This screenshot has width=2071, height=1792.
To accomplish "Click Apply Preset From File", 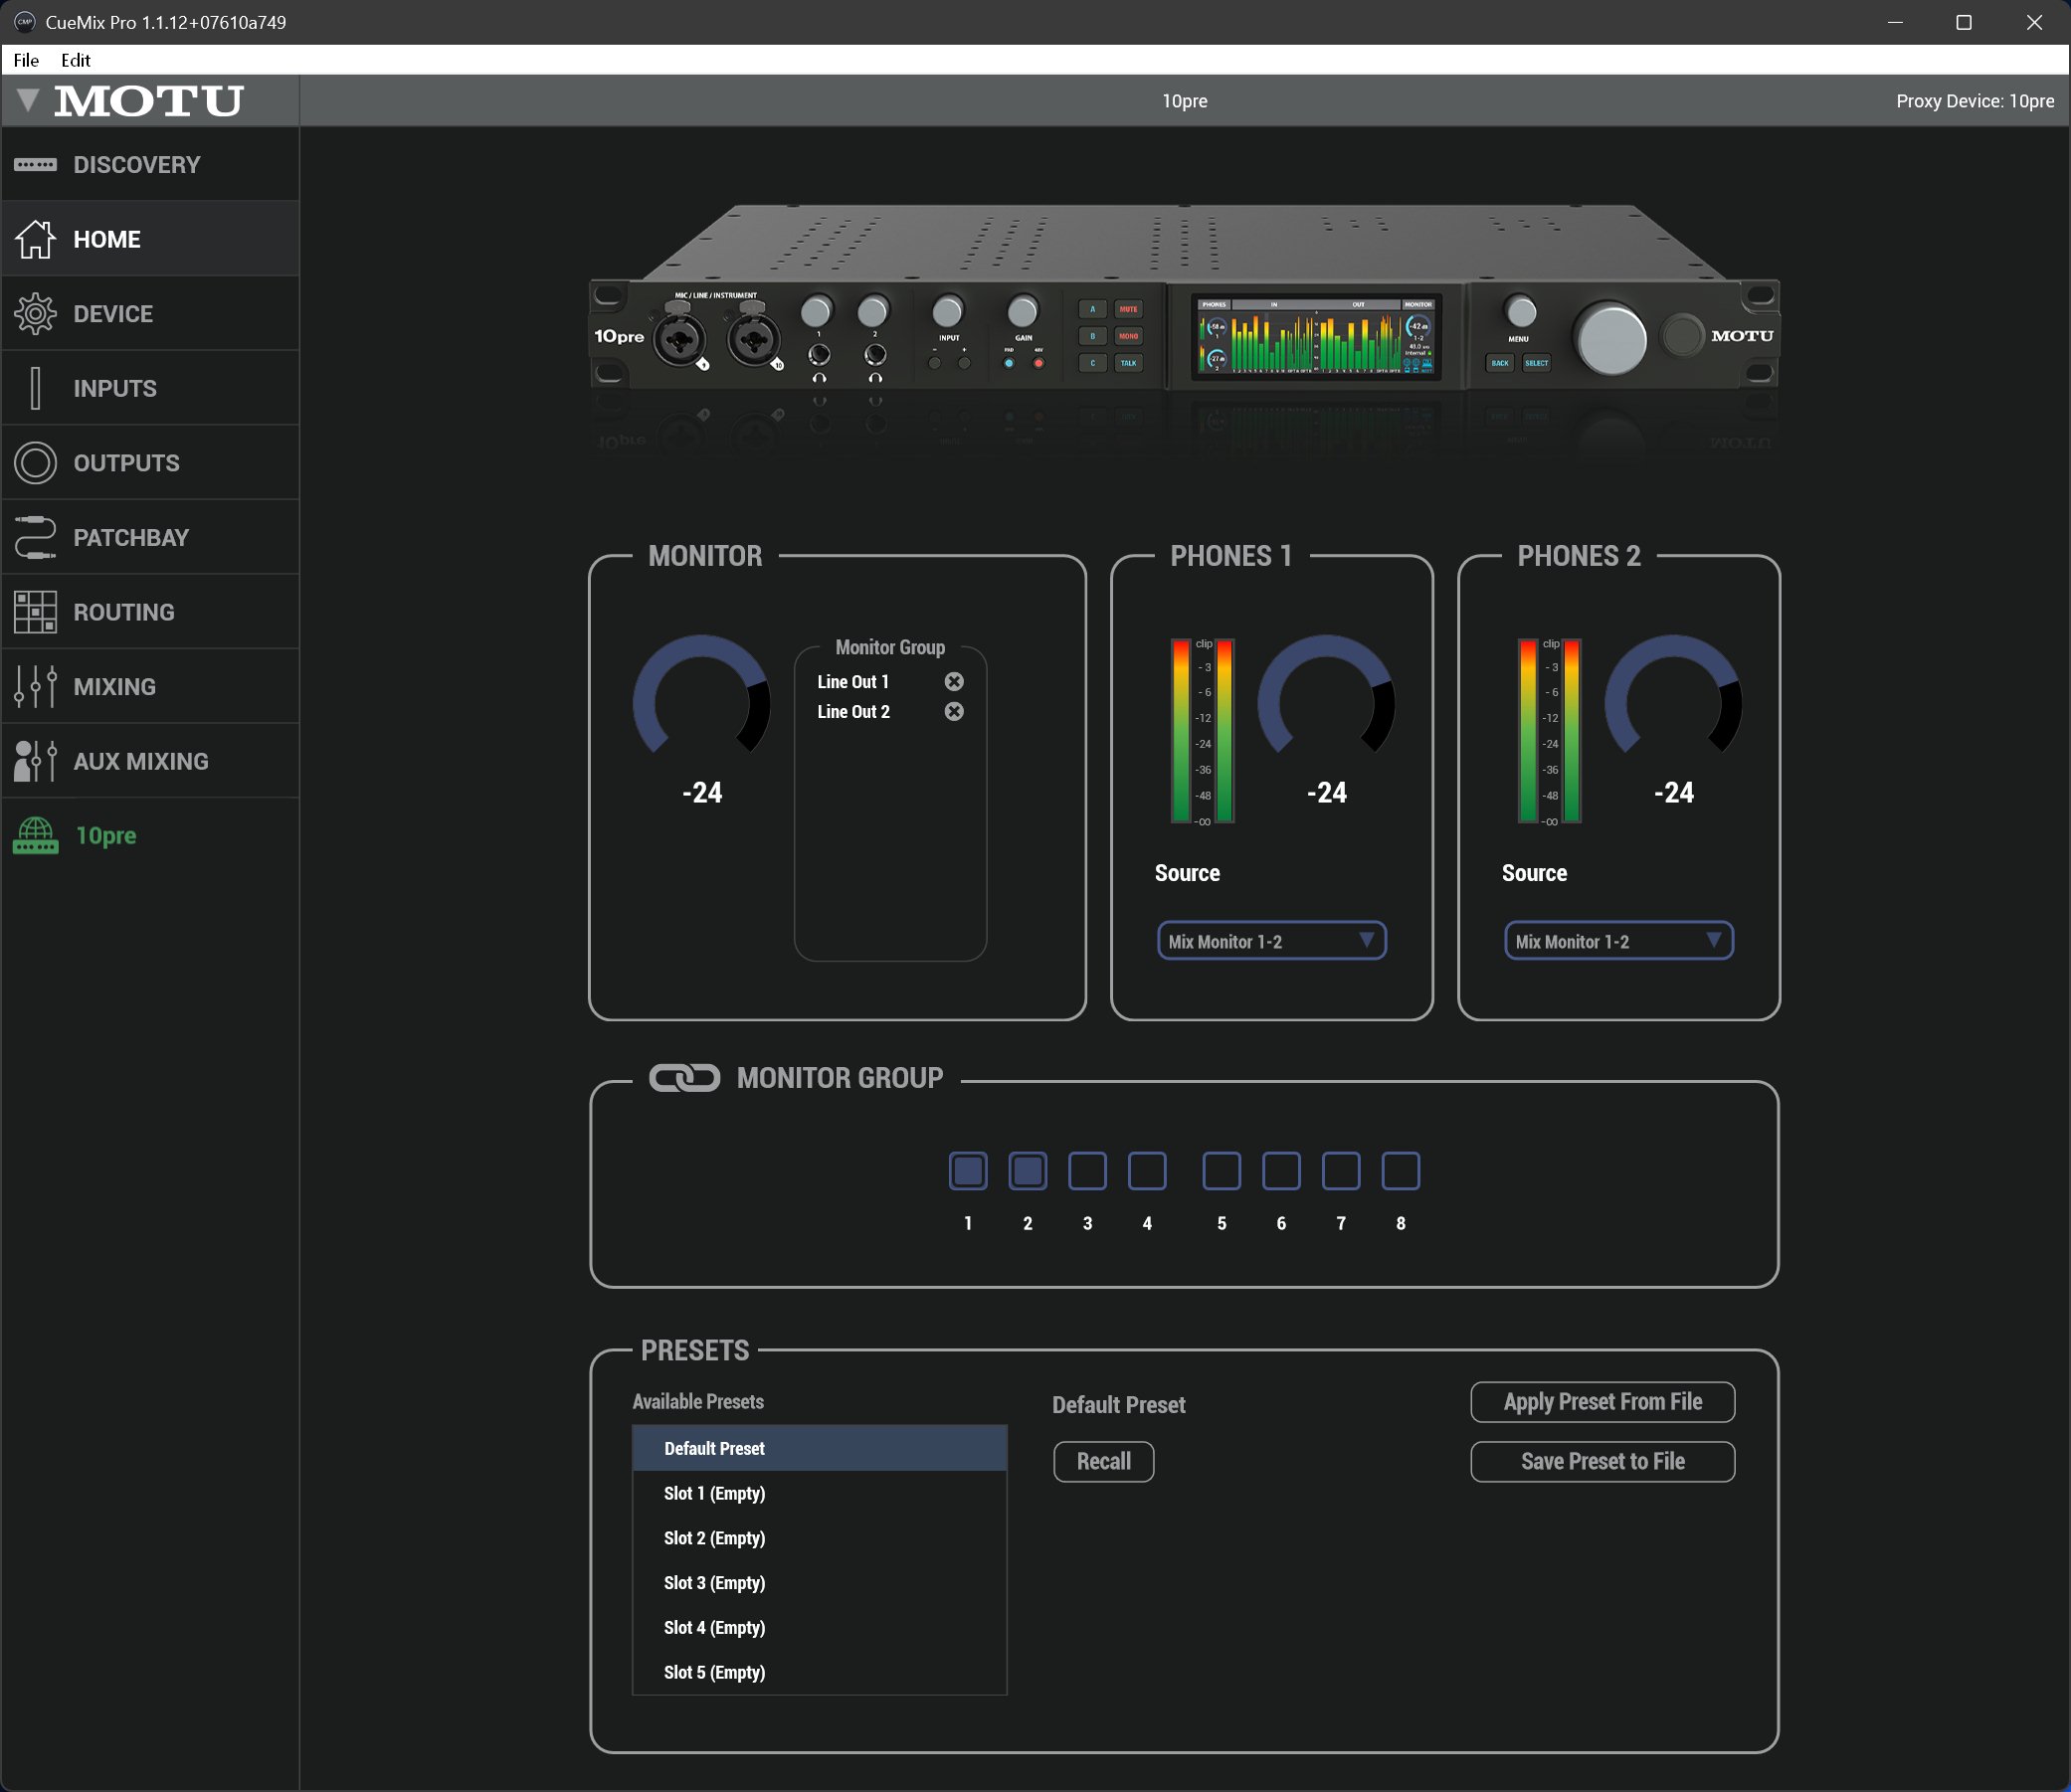I will 1603,1402.
